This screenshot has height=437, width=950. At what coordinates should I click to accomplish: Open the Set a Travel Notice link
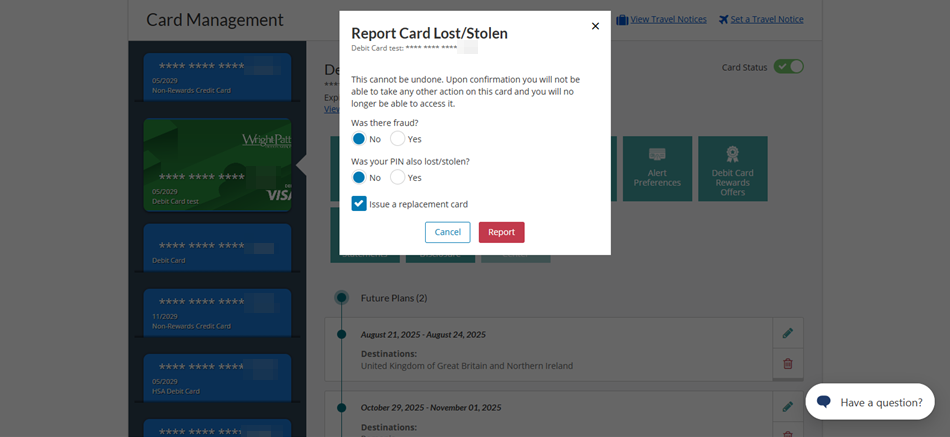767,19
